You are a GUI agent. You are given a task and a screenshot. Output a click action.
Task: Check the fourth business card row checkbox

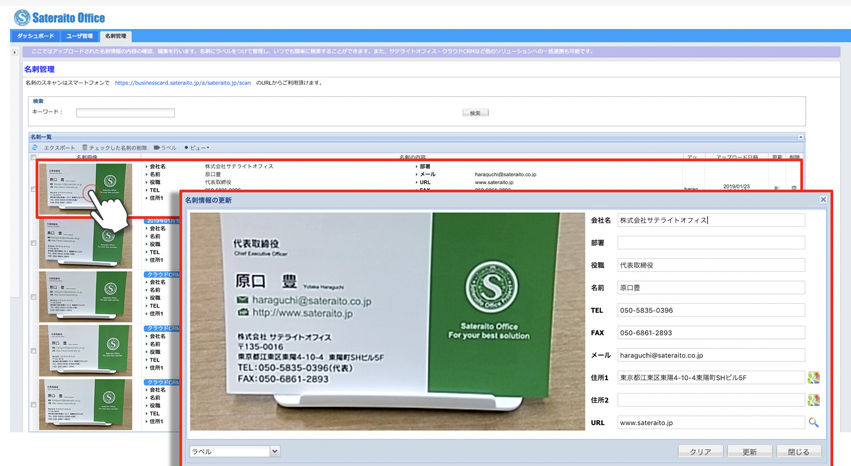(34, 350)
